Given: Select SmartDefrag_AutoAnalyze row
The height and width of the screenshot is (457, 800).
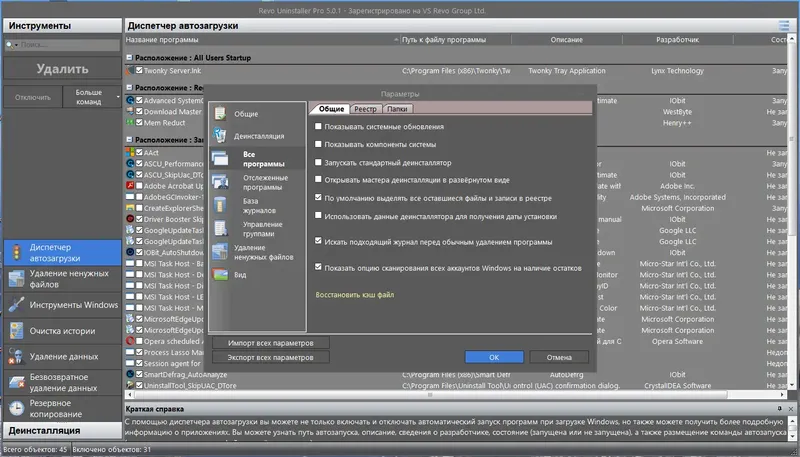Looking at the screenshot, I should pyautogui.click(x=456, y=374).
